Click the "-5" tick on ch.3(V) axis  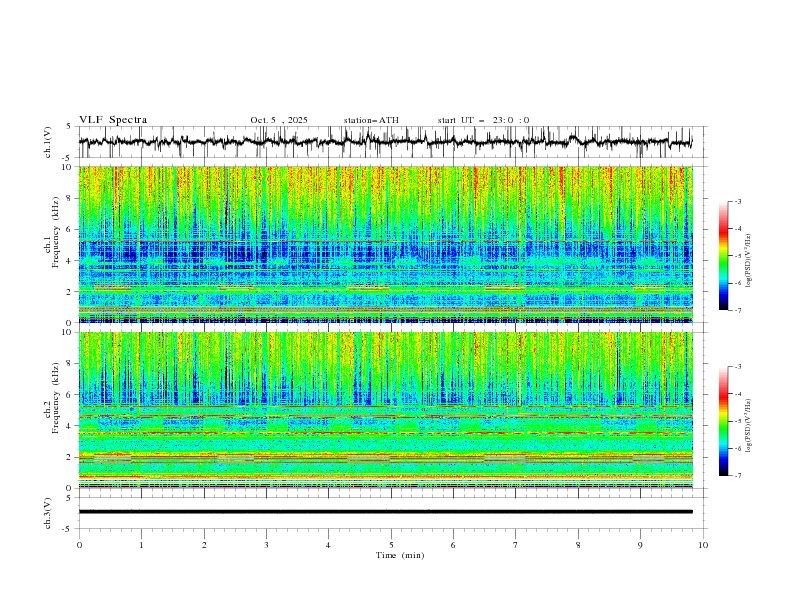[x=68, y=529]
